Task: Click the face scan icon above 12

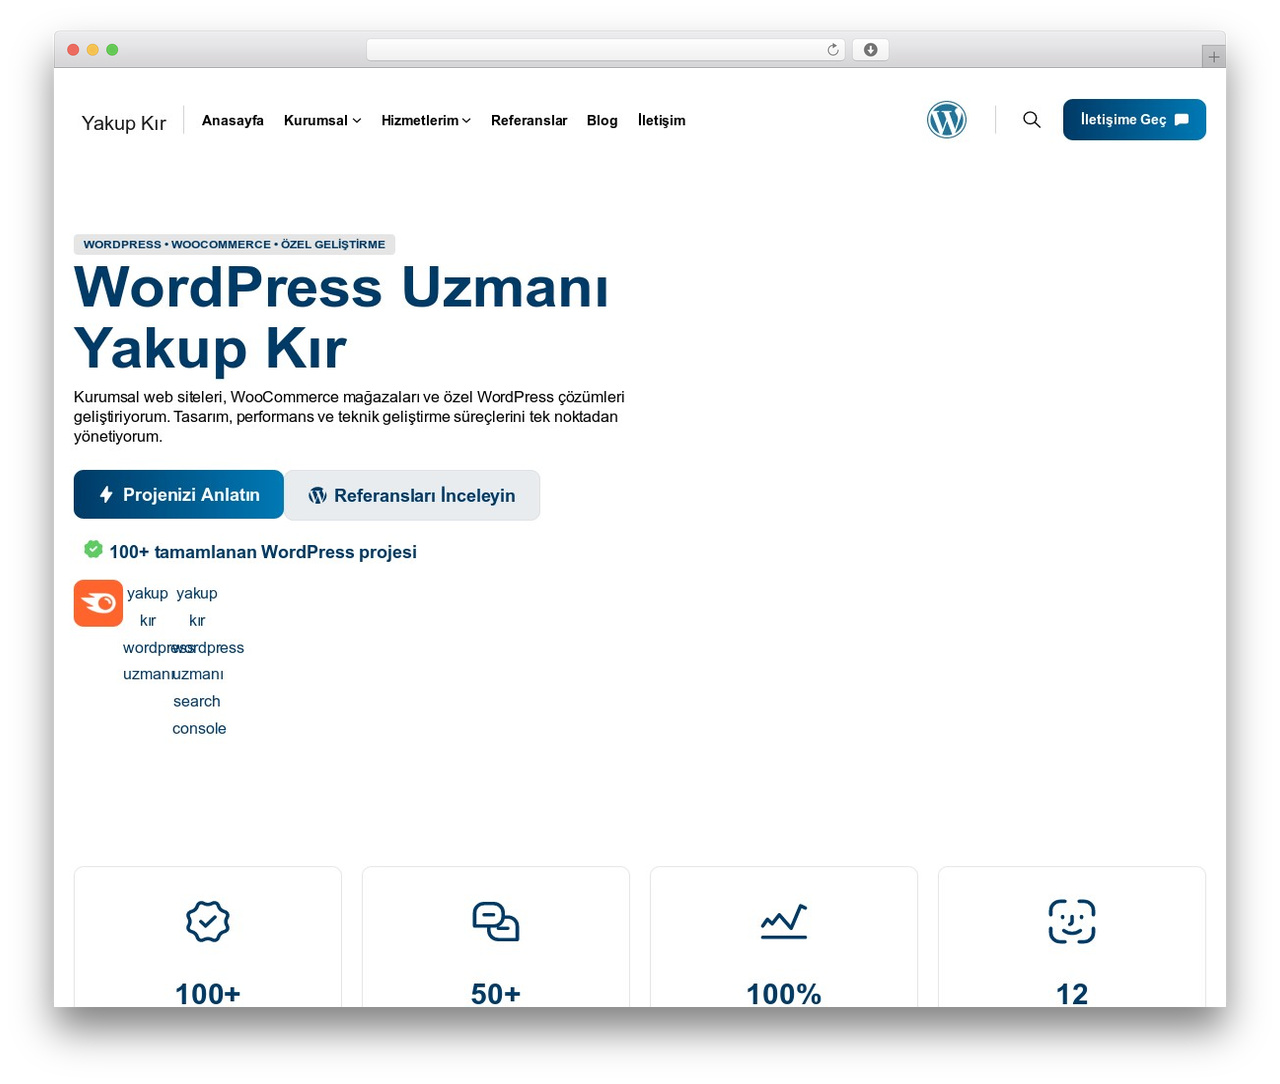Action: (x=1072, y=921)
